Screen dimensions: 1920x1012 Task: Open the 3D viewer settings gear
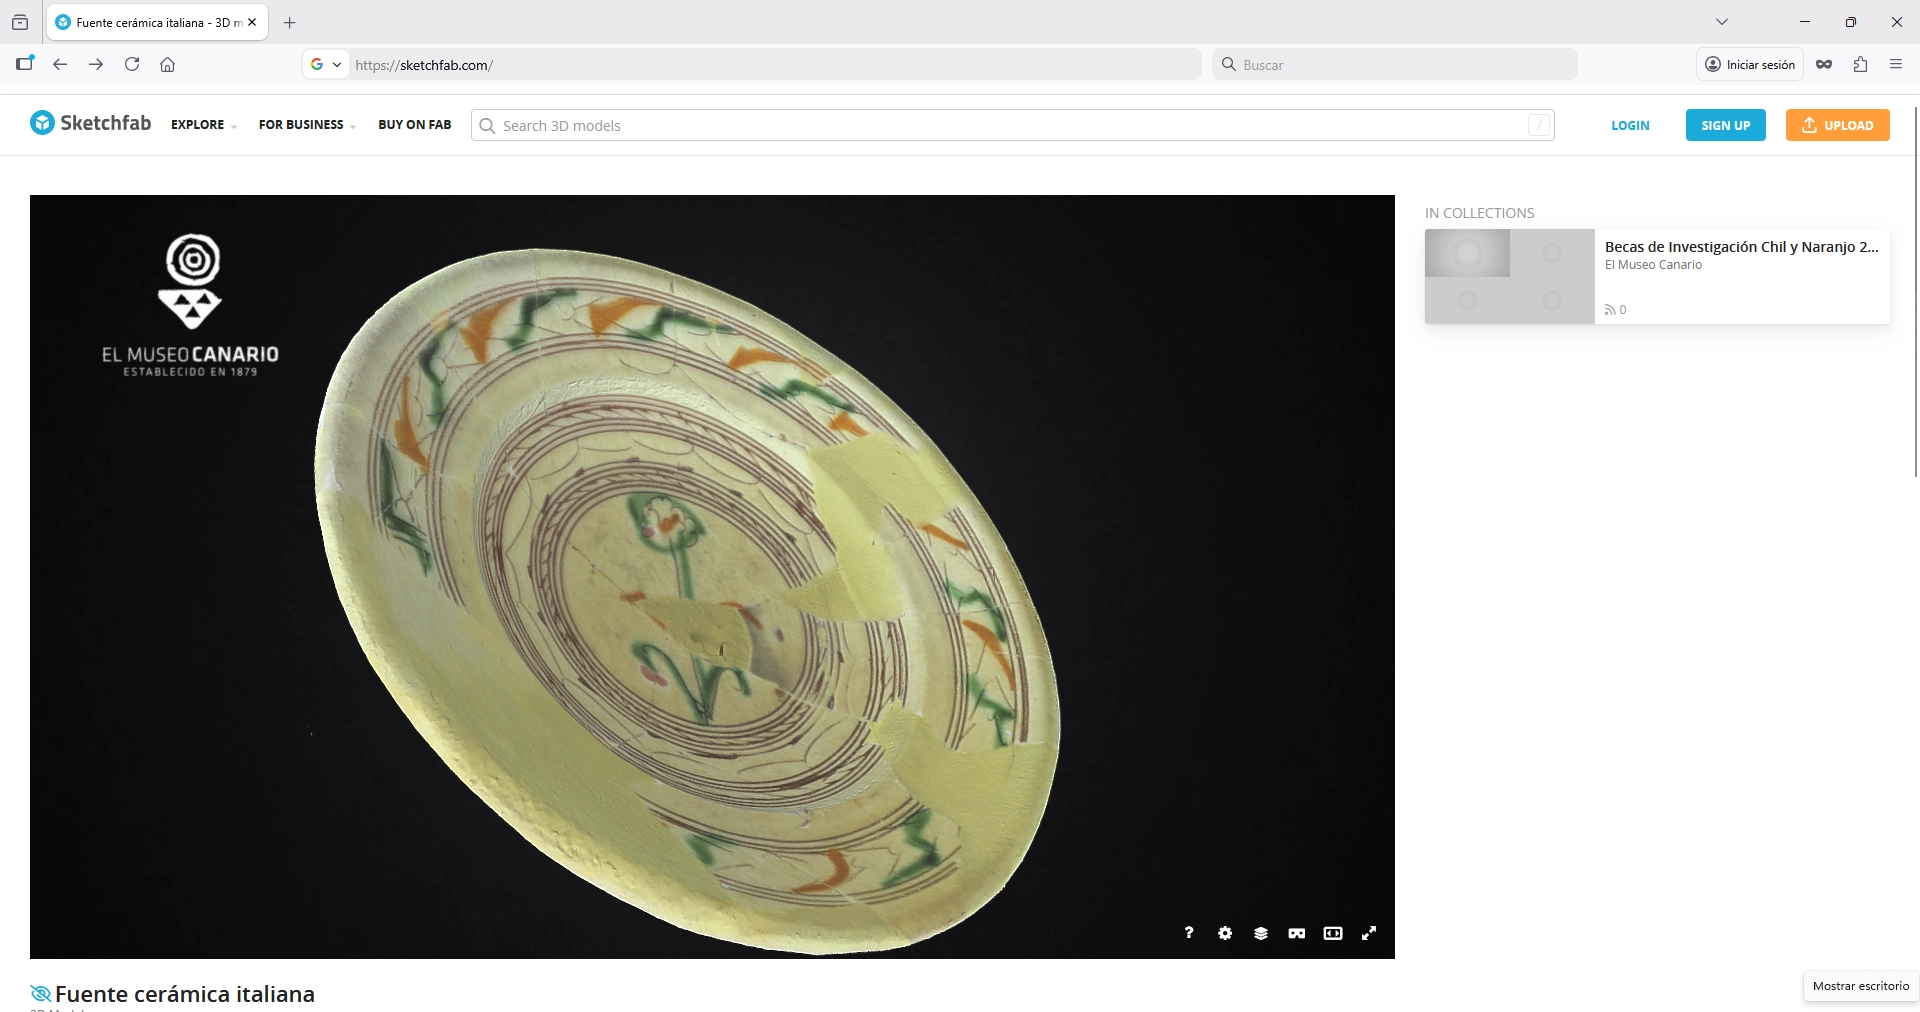(x=1225, y=933)
